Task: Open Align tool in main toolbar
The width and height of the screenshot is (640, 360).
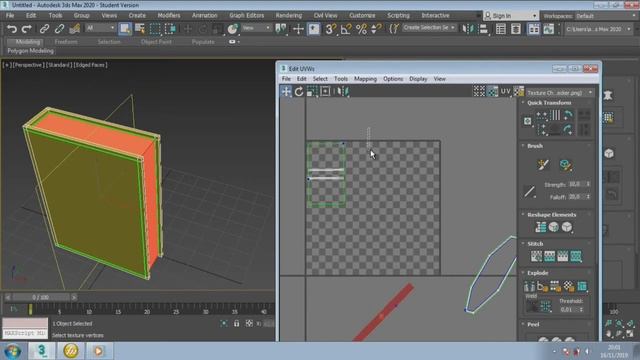Action: pyautogui.click(x=483, y=29)
